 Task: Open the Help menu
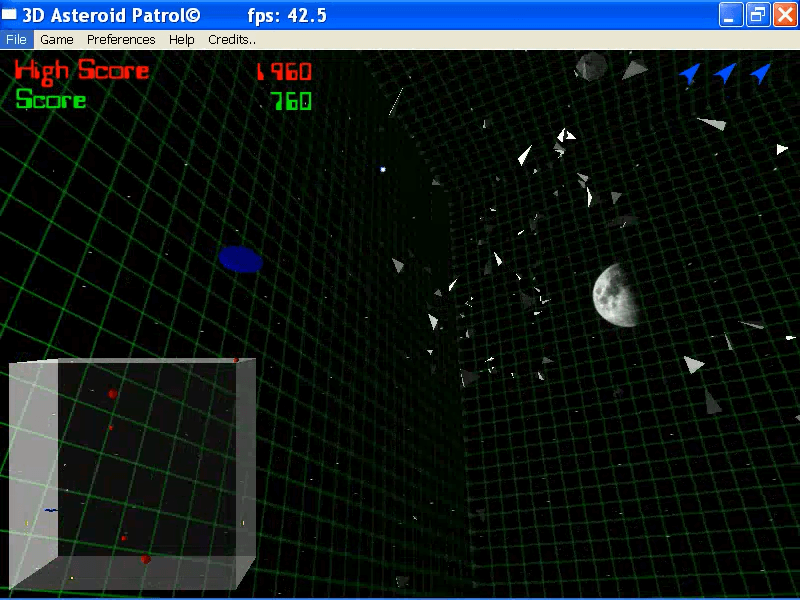click(182, 39)
